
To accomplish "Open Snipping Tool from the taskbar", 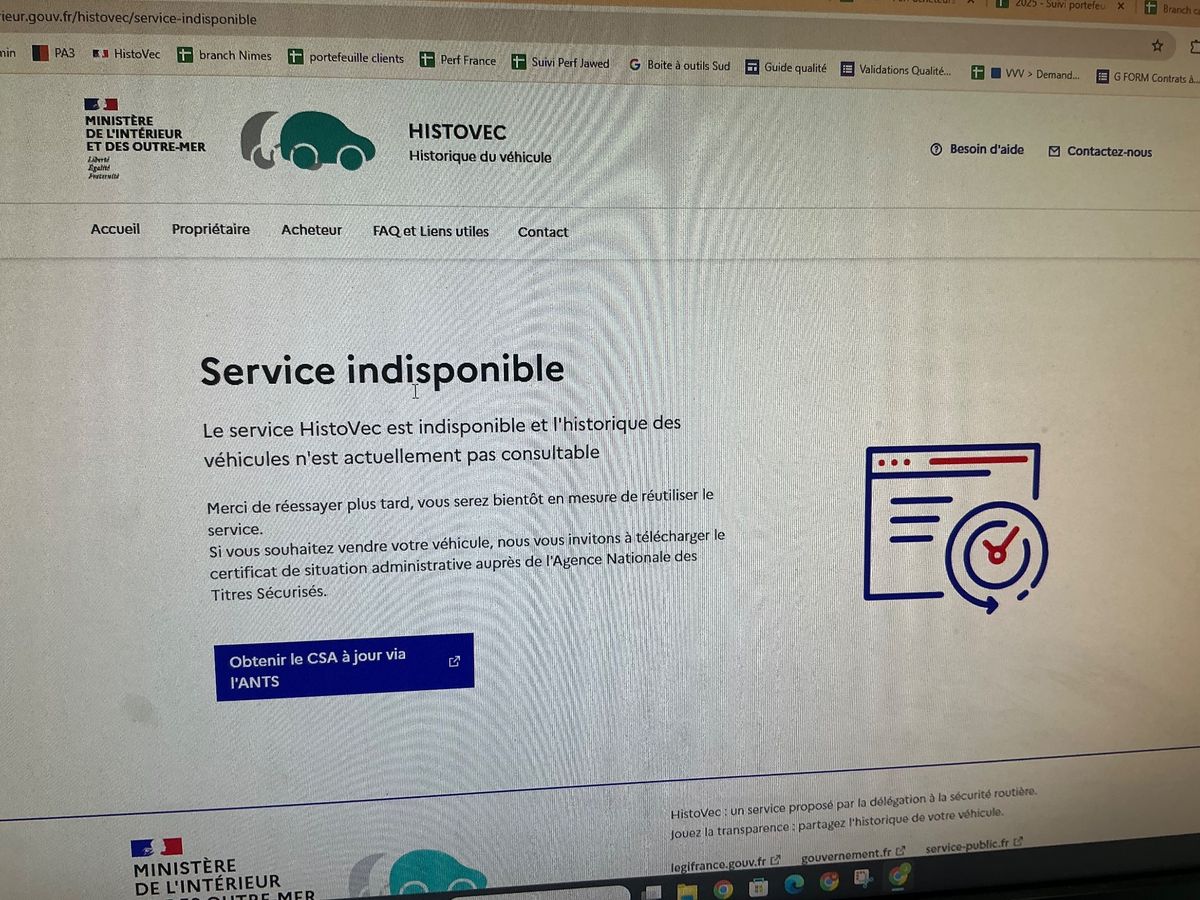I will (x=863, y=879).
